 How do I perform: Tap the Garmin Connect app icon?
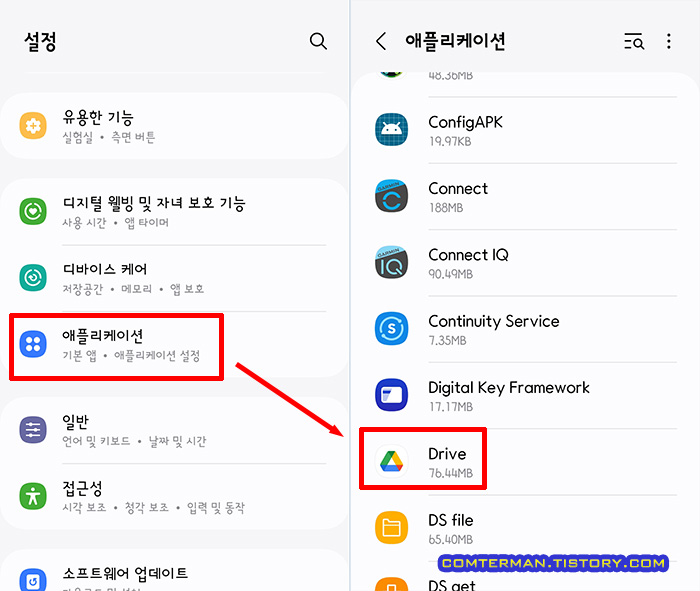[392, 196]
